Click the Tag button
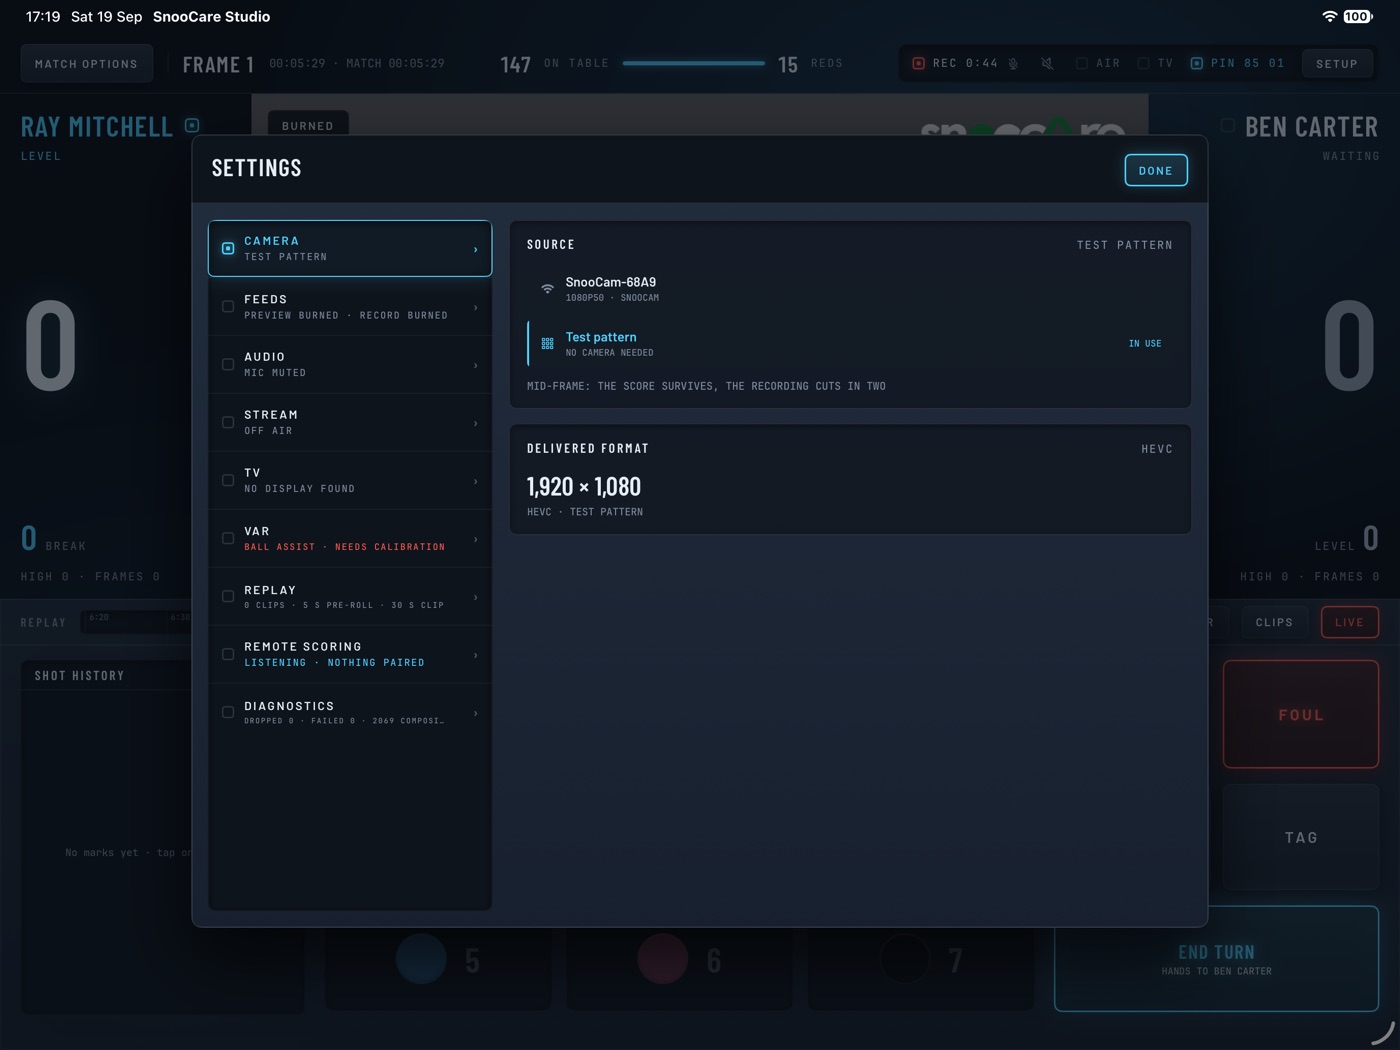This screenshot has height=1050, width=1400. (x=1301, y=837)
